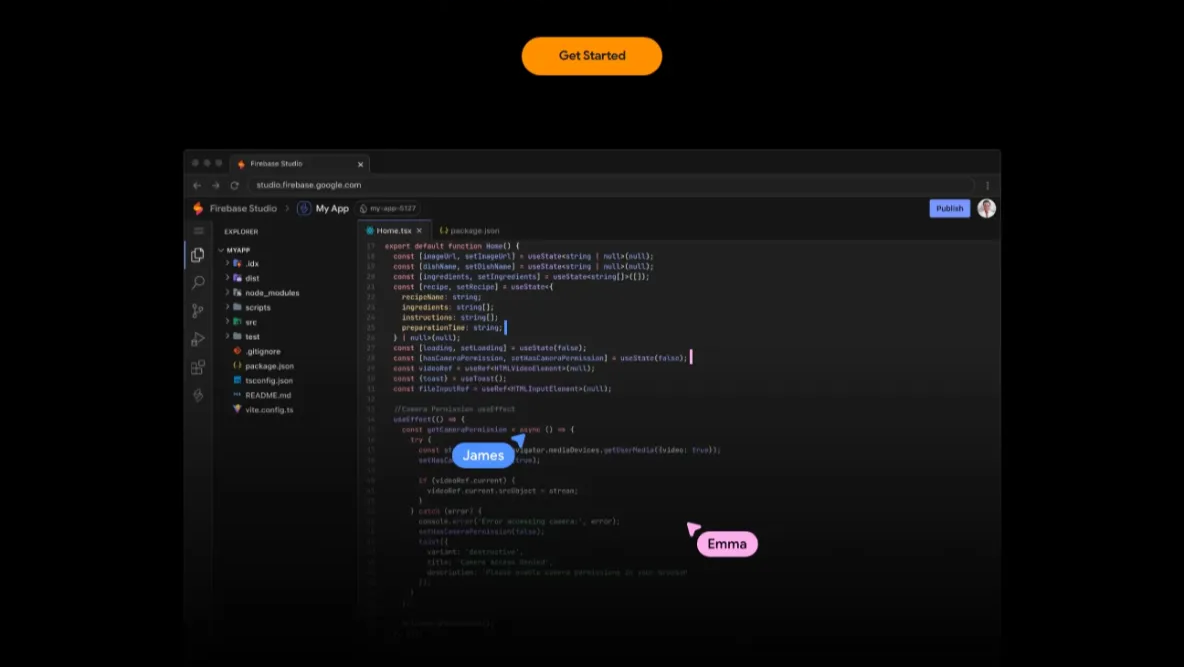The width and height of the screenshot is (1184, 667).
Task: Open the Search magnifier in activity bar
Action: pyautogui.click(x=198, y=283)
